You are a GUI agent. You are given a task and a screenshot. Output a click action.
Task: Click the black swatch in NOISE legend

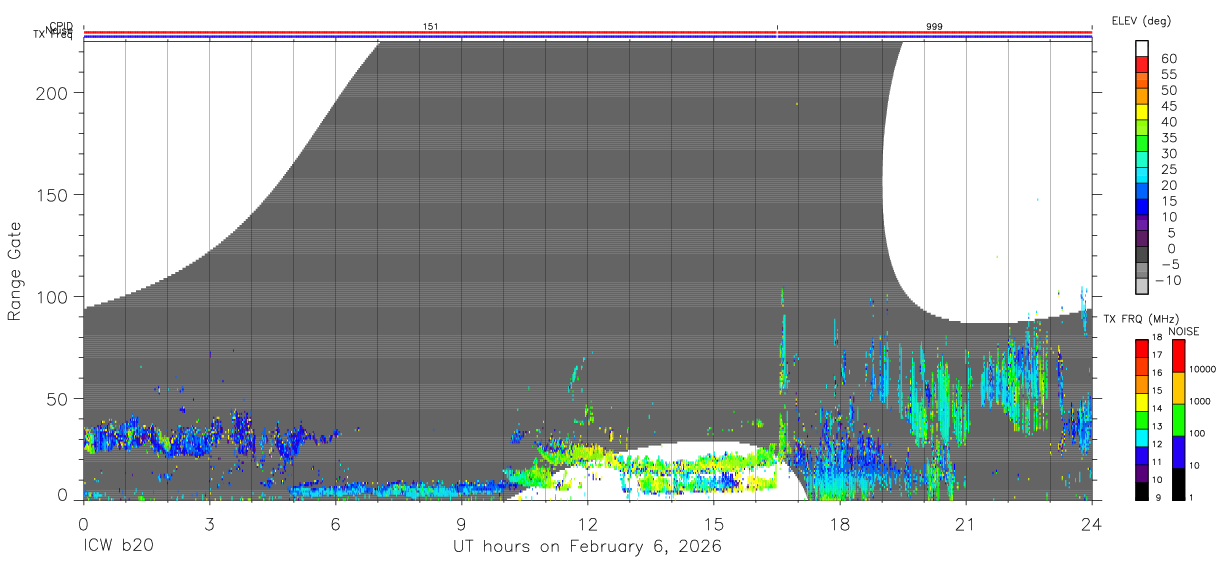[1178, 482]
